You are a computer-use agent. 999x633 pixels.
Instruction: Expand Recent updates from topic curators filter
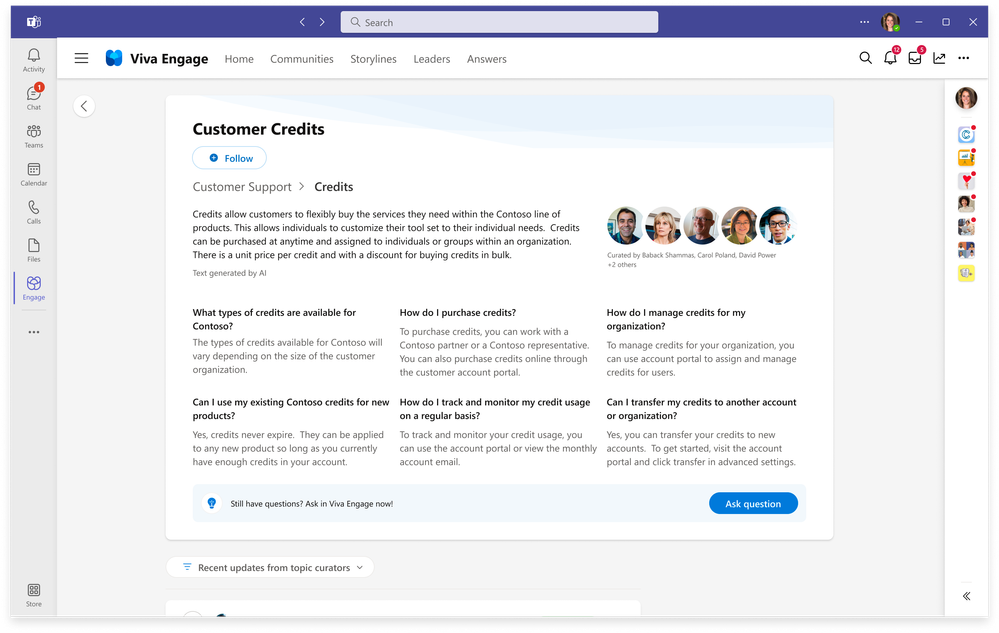tap(270, 567)
